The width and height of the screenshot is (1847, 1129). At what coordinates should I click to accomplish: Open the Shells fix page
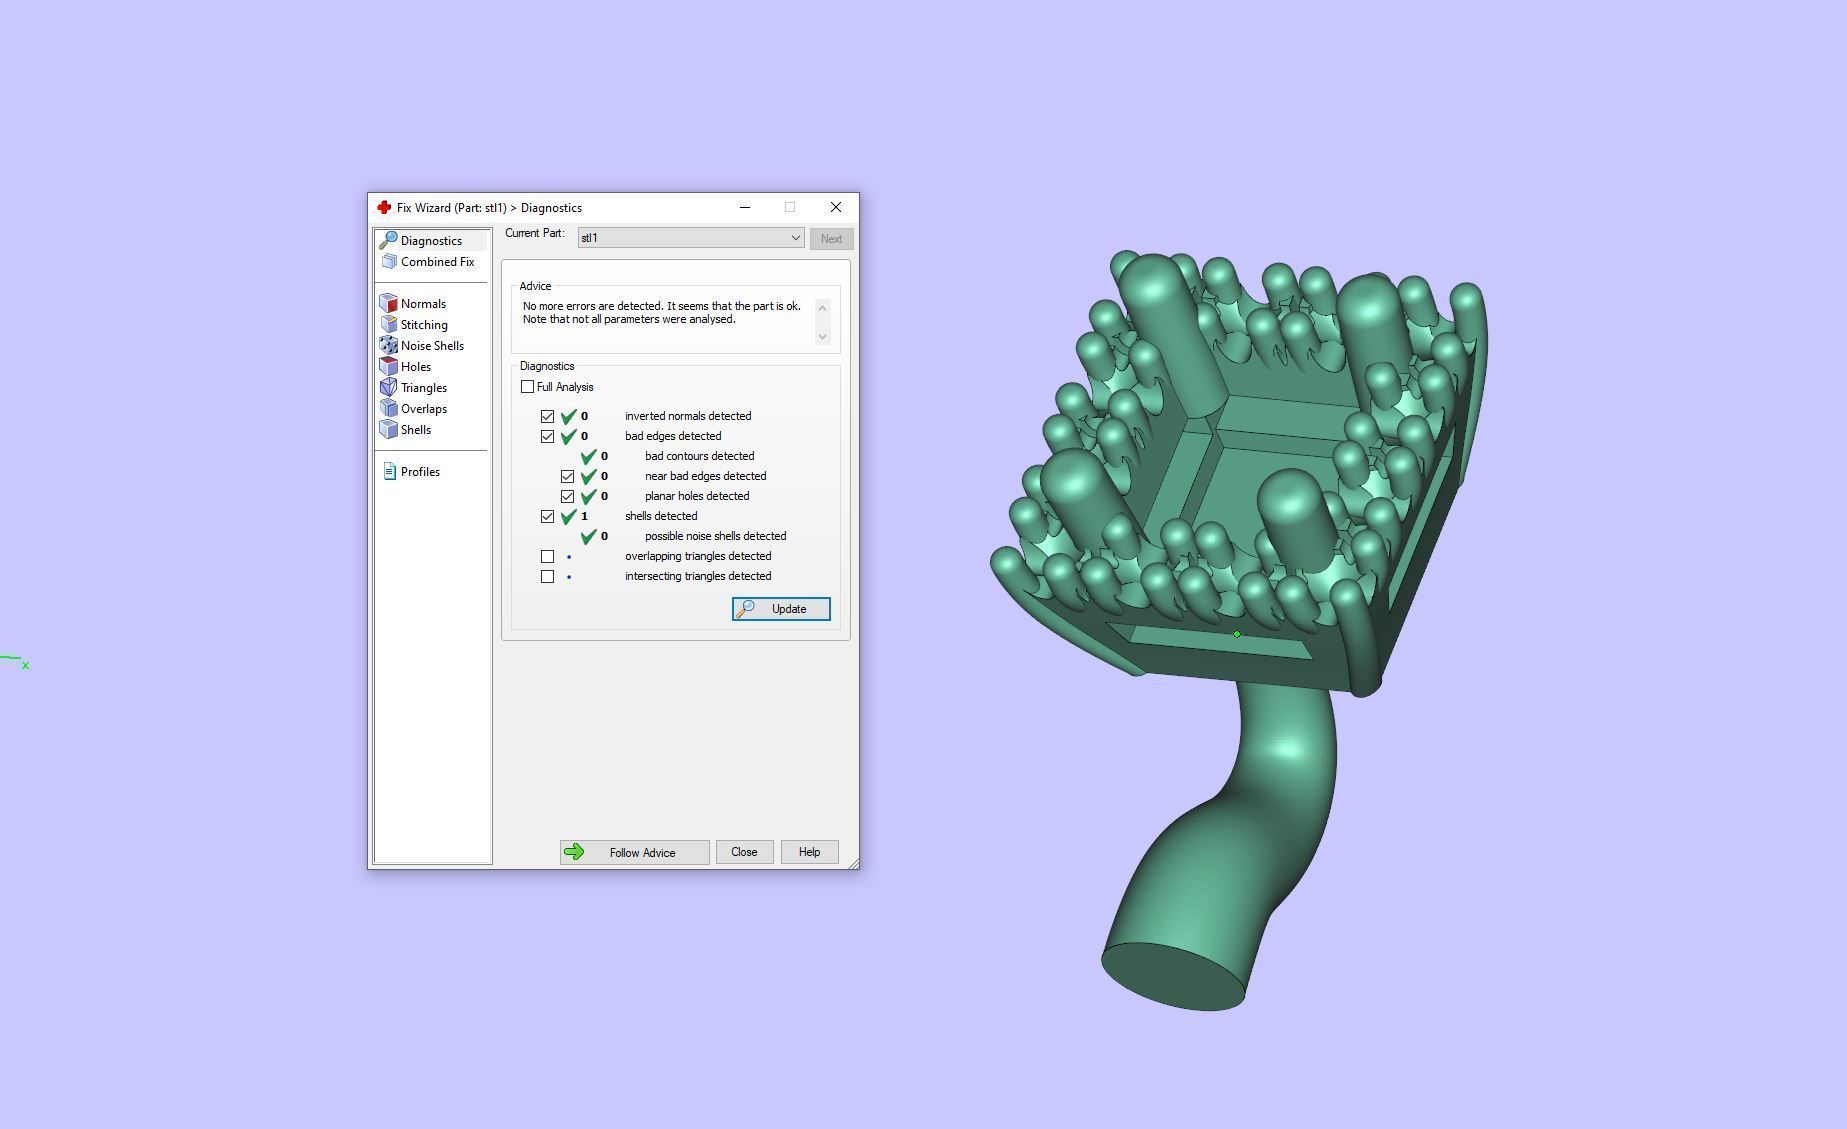click(415, 430)
